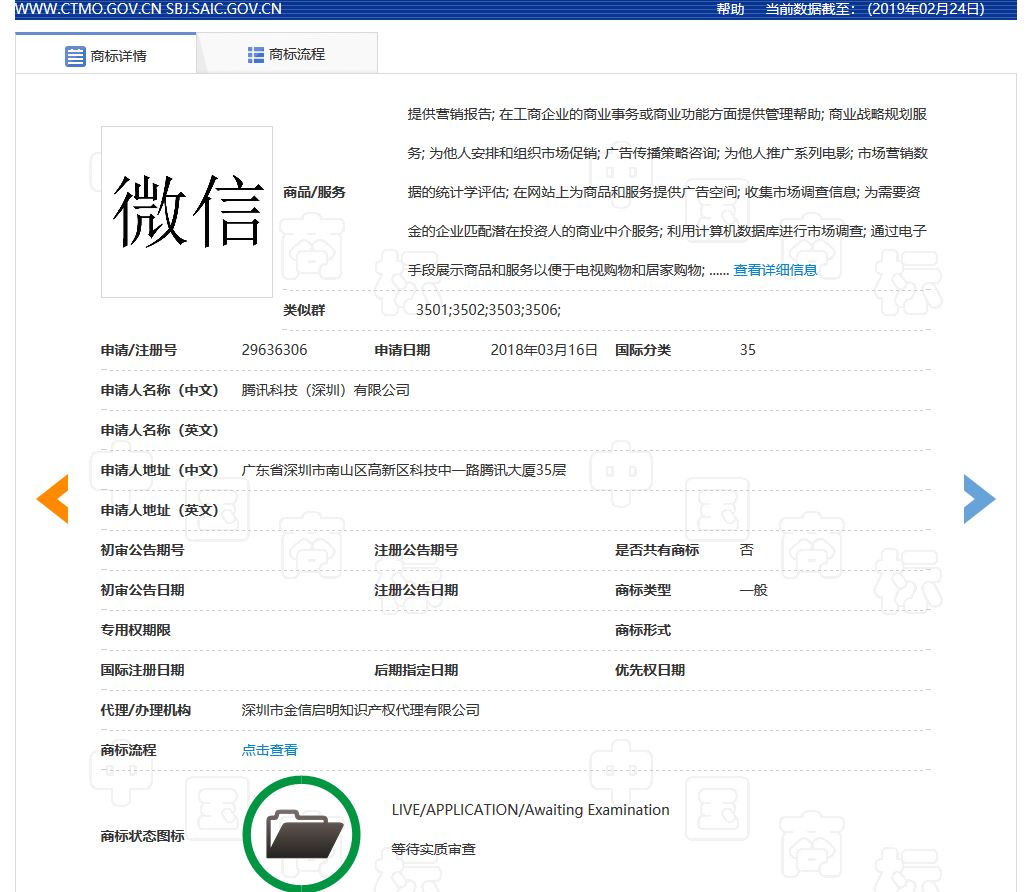Click the 商标详情 list icon
Image resolution: width=1029 pixels, height=892 pixels.
tap(75, 56)
